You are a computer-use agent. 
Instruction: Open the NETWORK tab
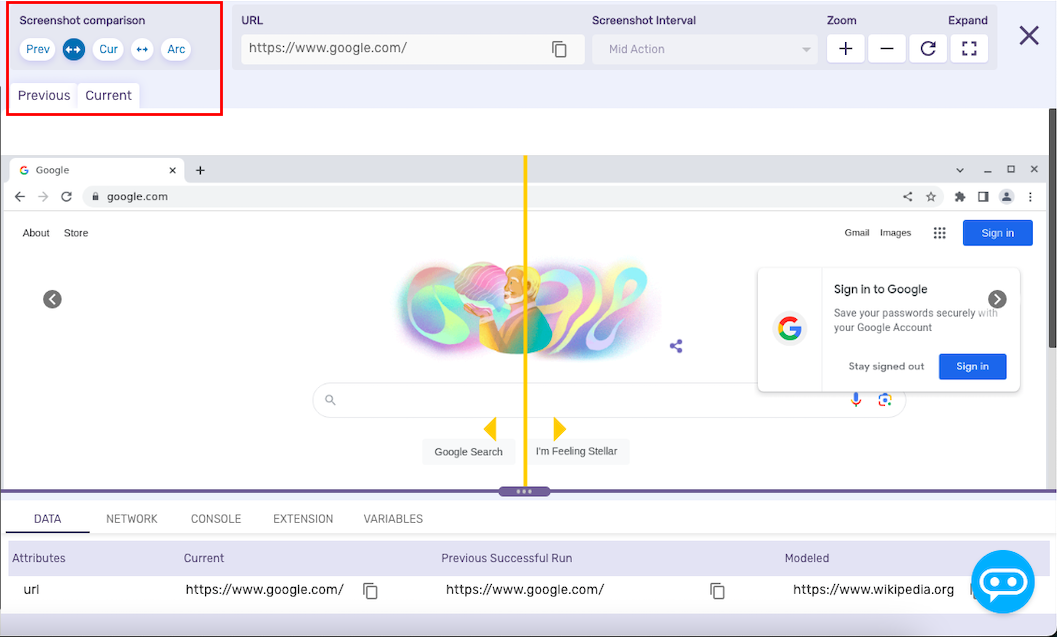coord(131,519)
